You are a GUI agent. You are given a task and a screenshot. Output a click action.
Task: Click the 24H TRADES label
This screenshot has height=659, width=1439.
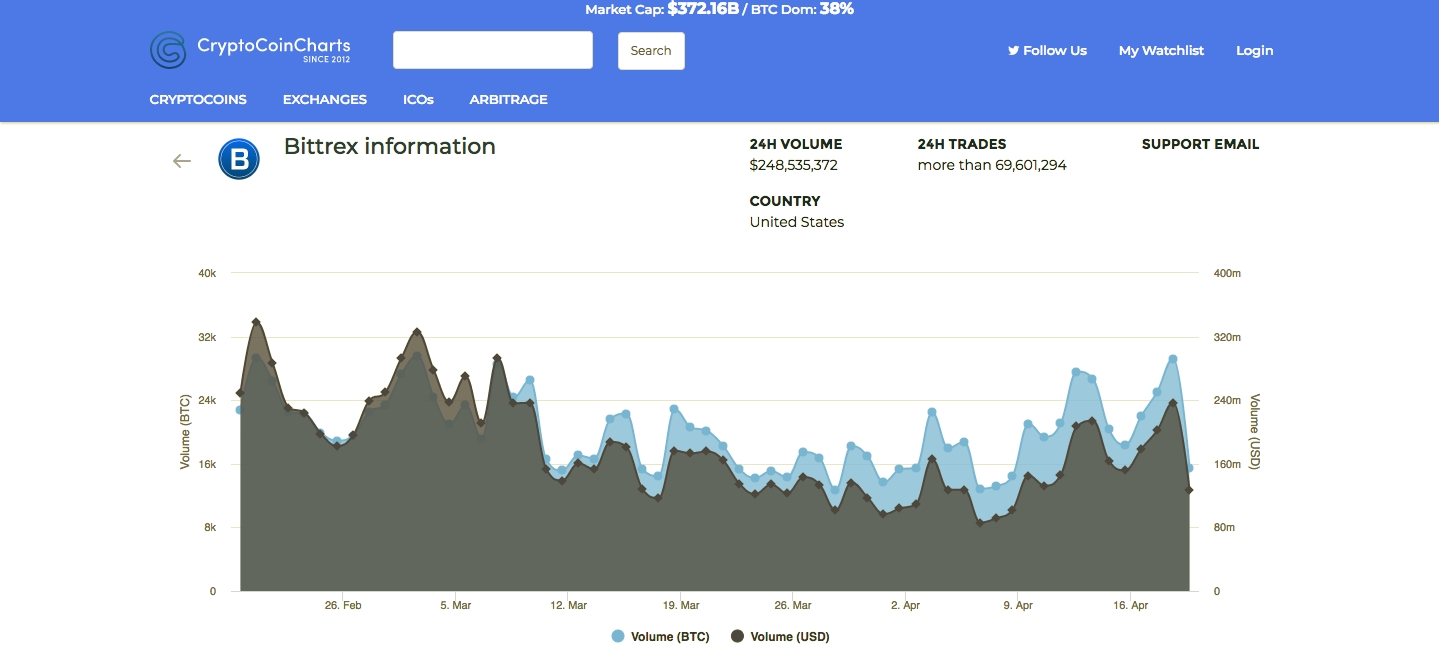point(962,144)
